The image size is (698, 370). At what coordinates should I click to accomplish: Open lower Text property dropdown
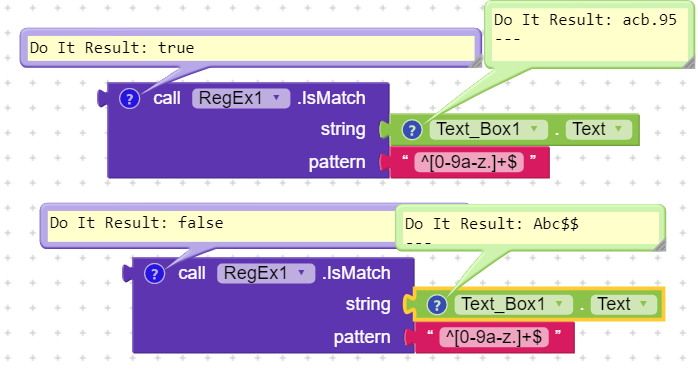(x=623, y=304)
